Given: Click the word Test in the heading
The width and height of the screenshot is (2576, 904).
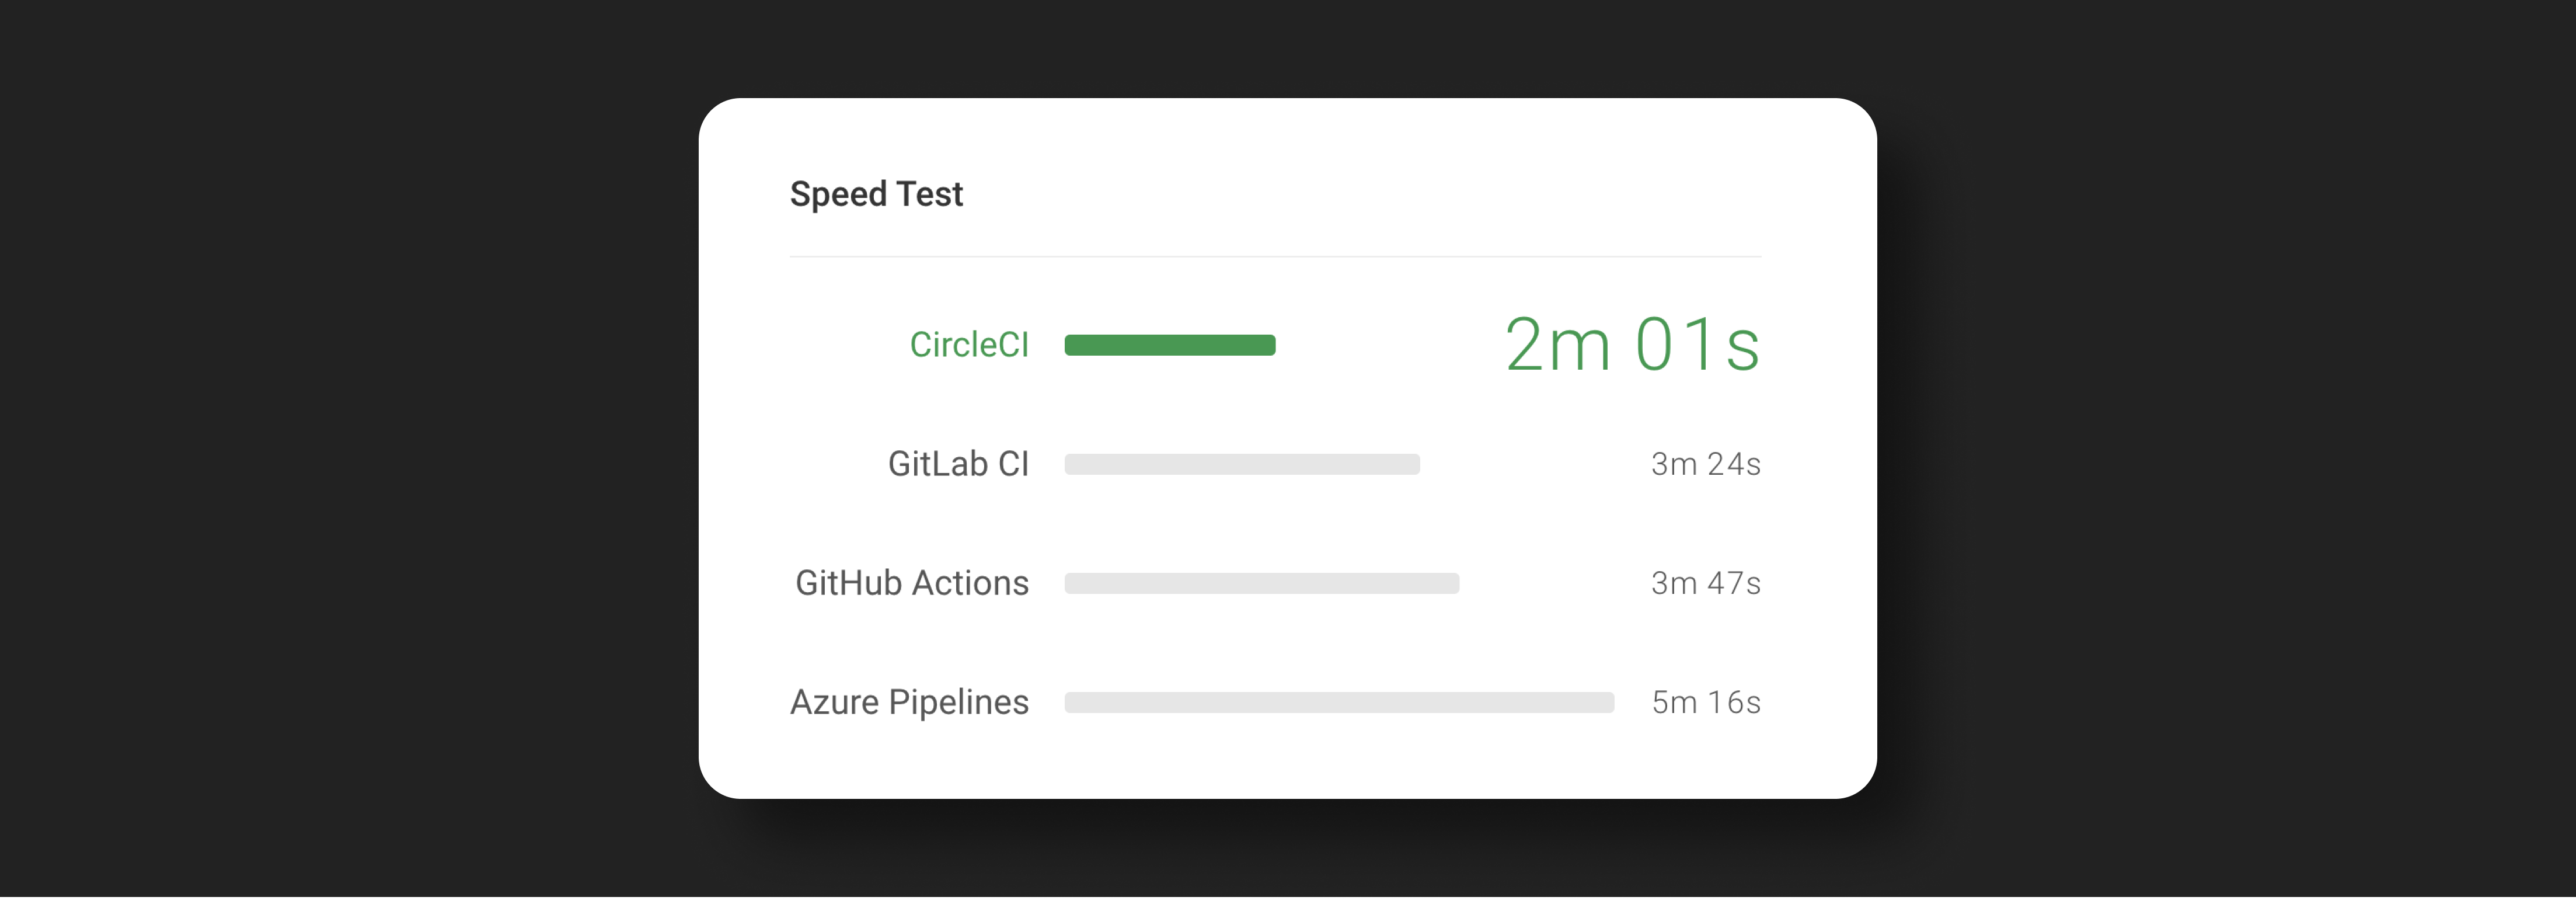Looking at the screenshot, I should [x=929, y=194].
